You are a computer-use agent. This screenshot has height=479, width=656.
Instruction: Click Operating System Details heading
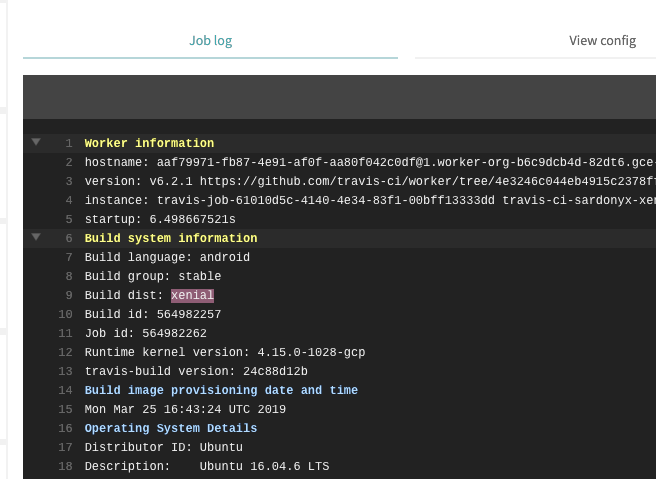171,428
